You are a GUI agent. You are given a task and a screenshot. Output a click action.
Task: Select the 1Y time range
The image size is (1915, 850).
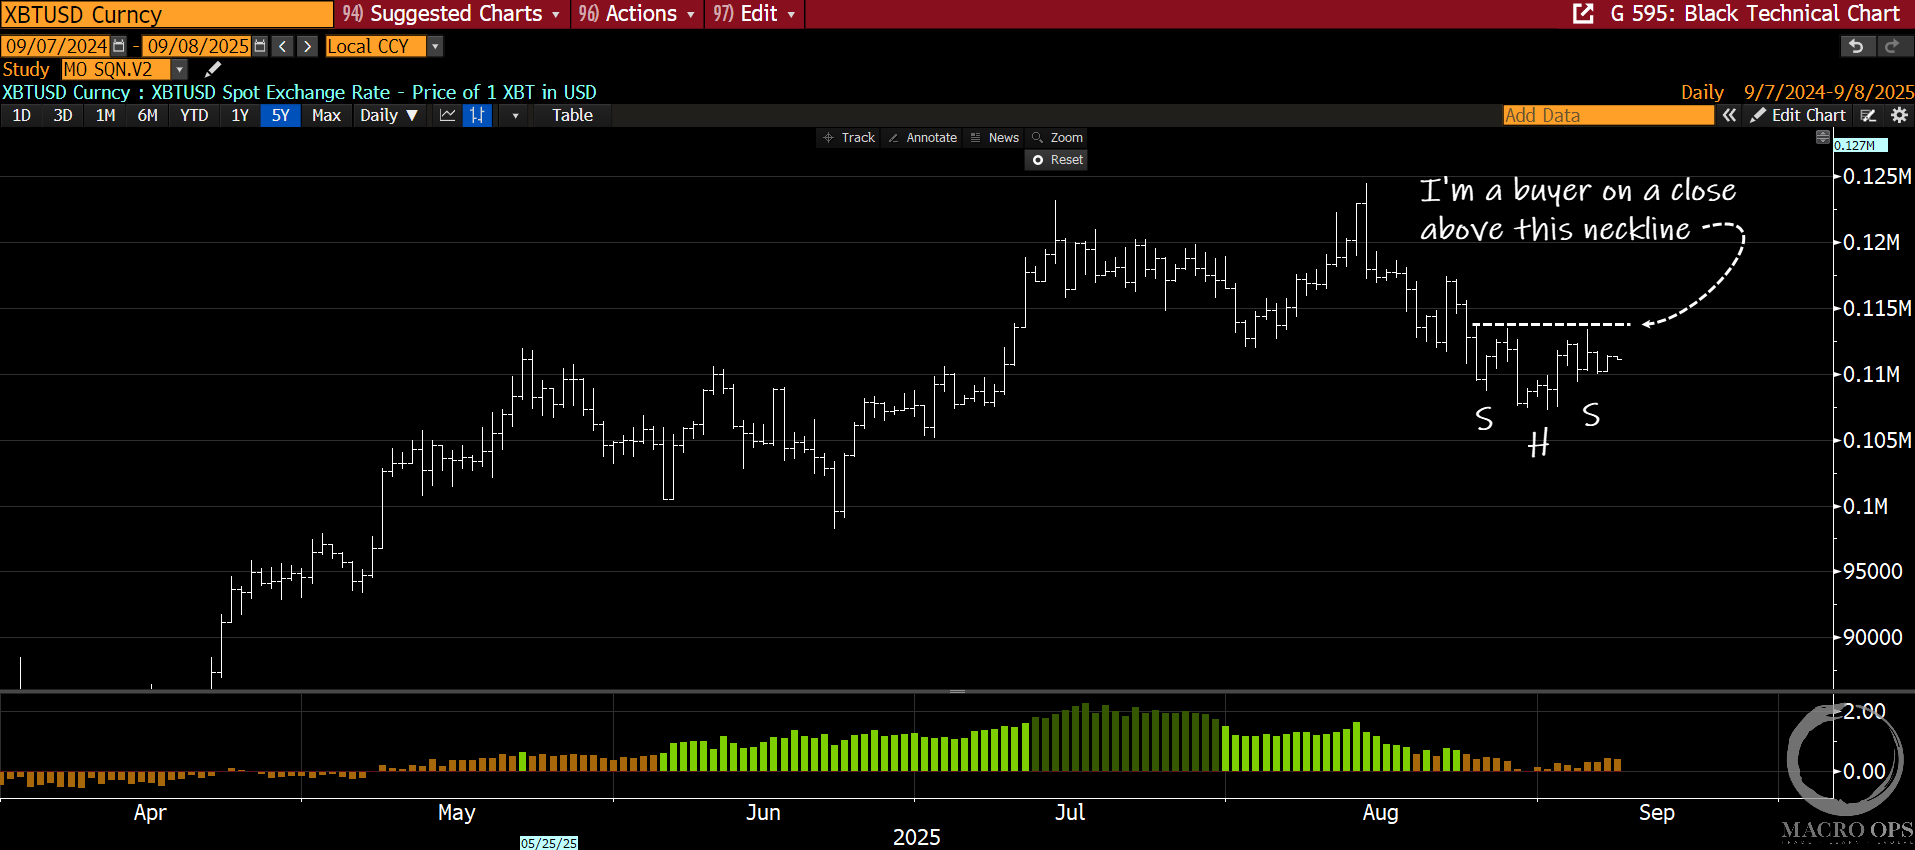pyautogui.click(x=240, y=115)
